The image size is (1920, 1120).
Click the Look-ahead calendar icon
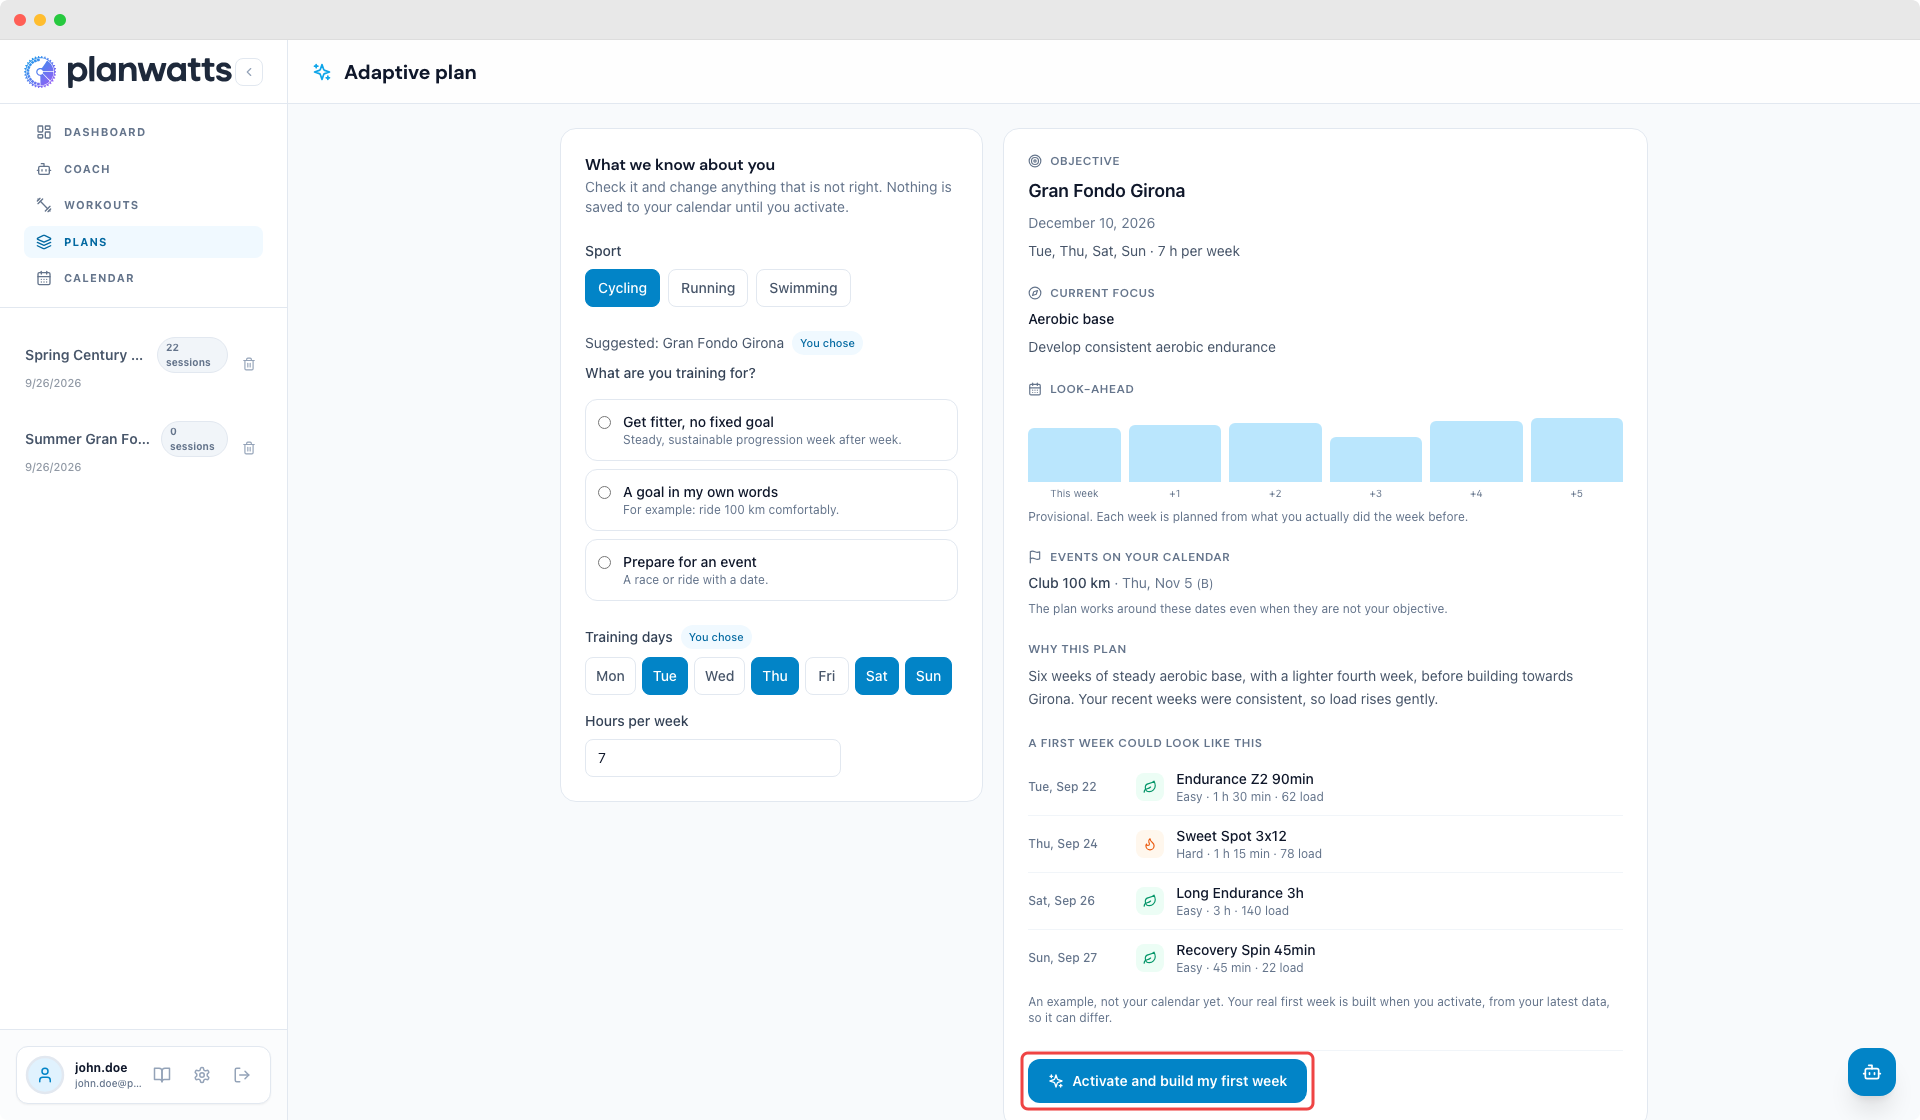point(1035,389)
